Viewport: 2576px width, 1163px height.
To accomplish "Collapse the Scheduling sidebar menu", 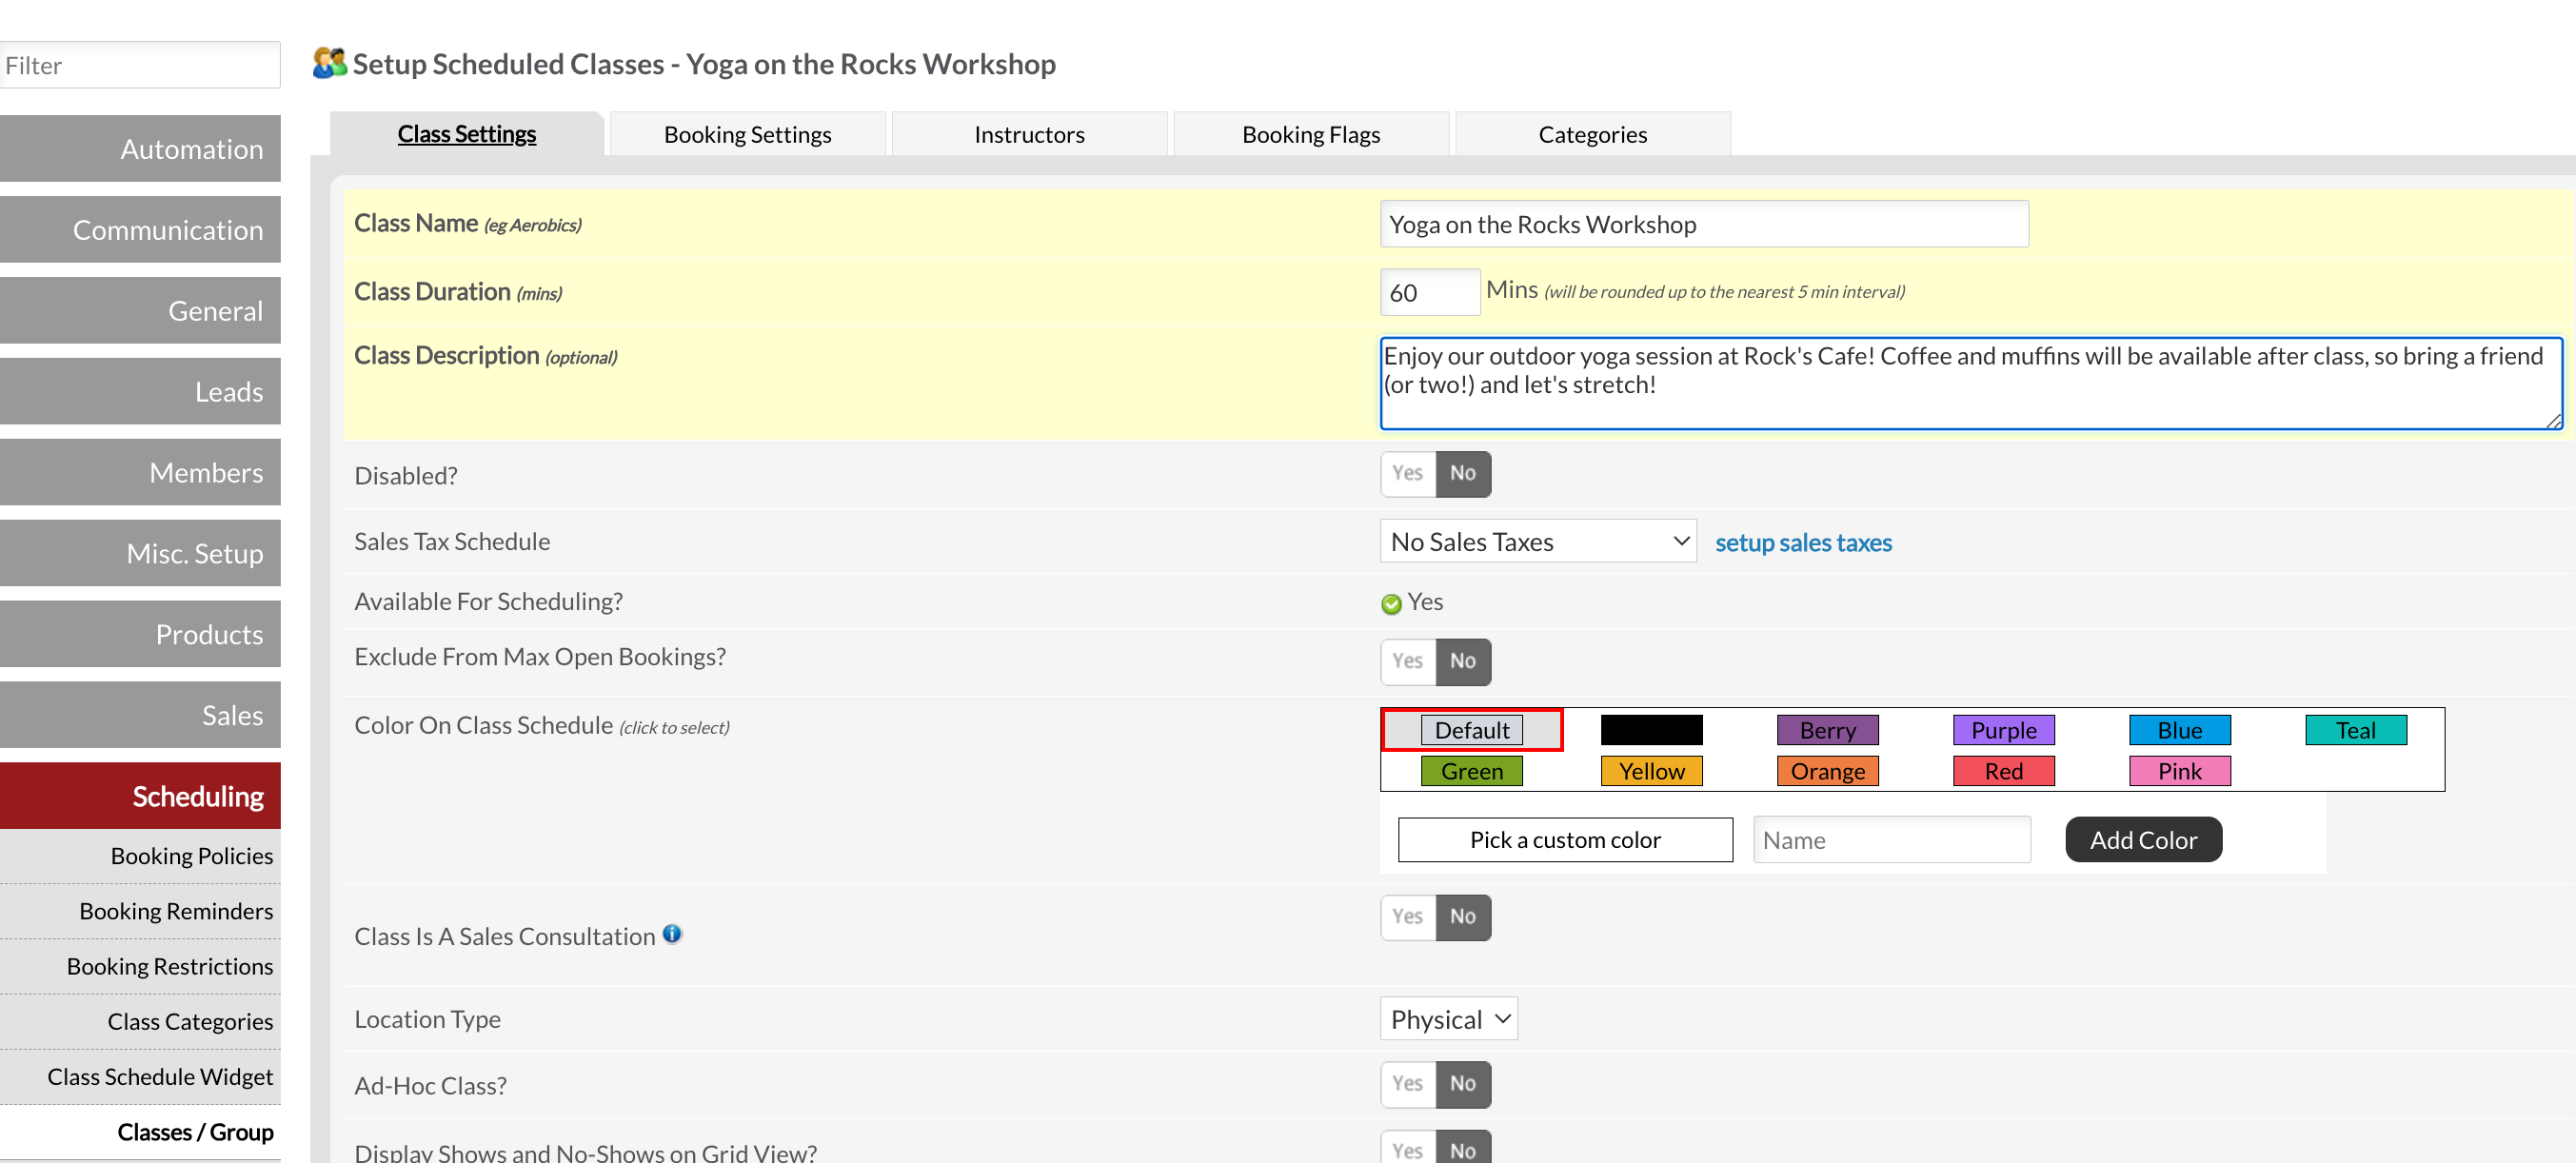I will 140,796.
